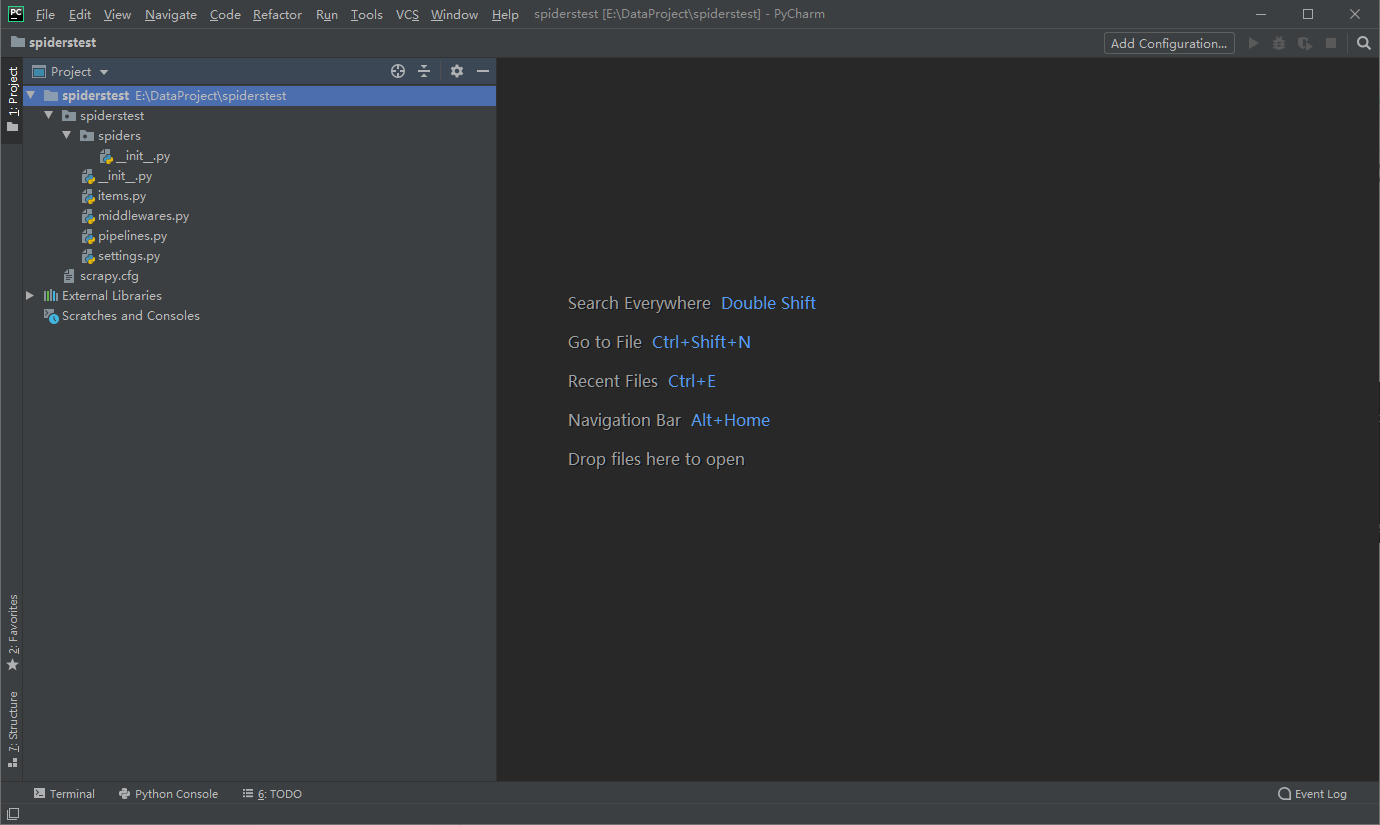Screen dimensions: 1380x825
Task: Click the Alt+Home shortcut hint
Action: coord(730,420)
